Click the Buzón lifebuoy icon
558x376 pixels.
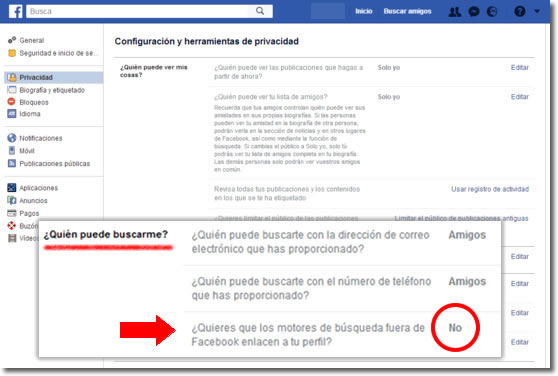(12, 226)
